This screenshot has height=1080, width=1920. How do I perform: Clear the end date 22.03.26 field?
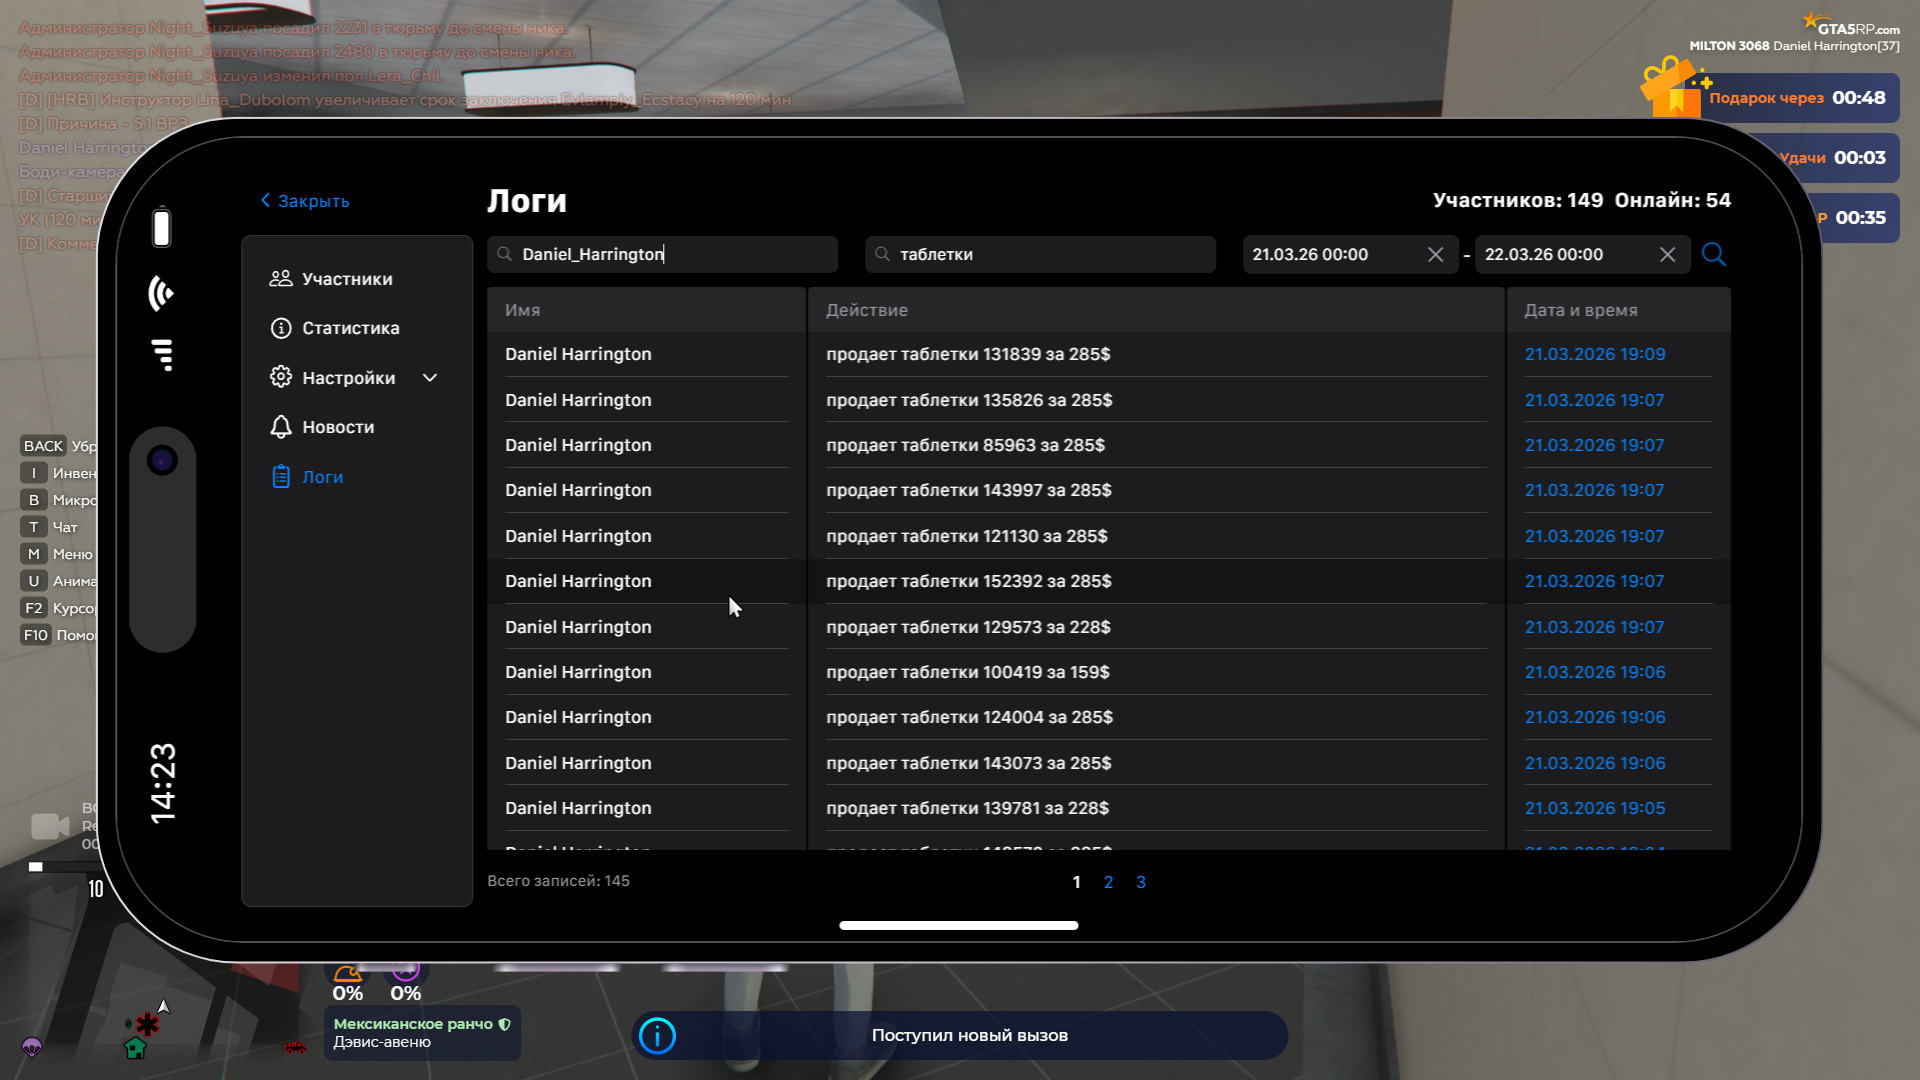coord(1667,254)
